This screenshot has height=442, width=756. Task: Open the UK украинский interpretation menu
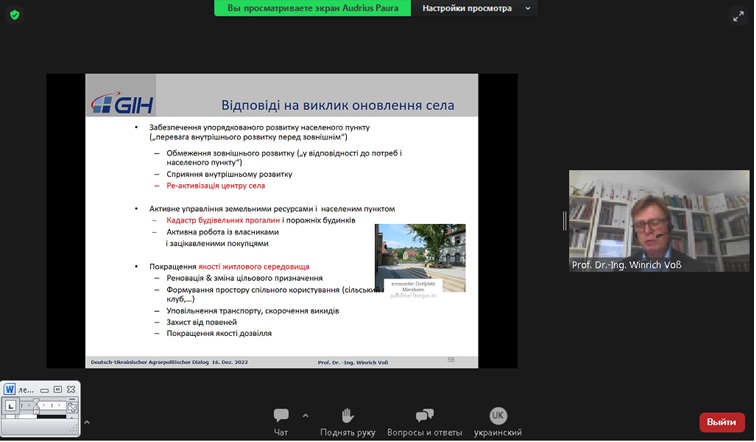pyautogui.click(x=498, y=422)
